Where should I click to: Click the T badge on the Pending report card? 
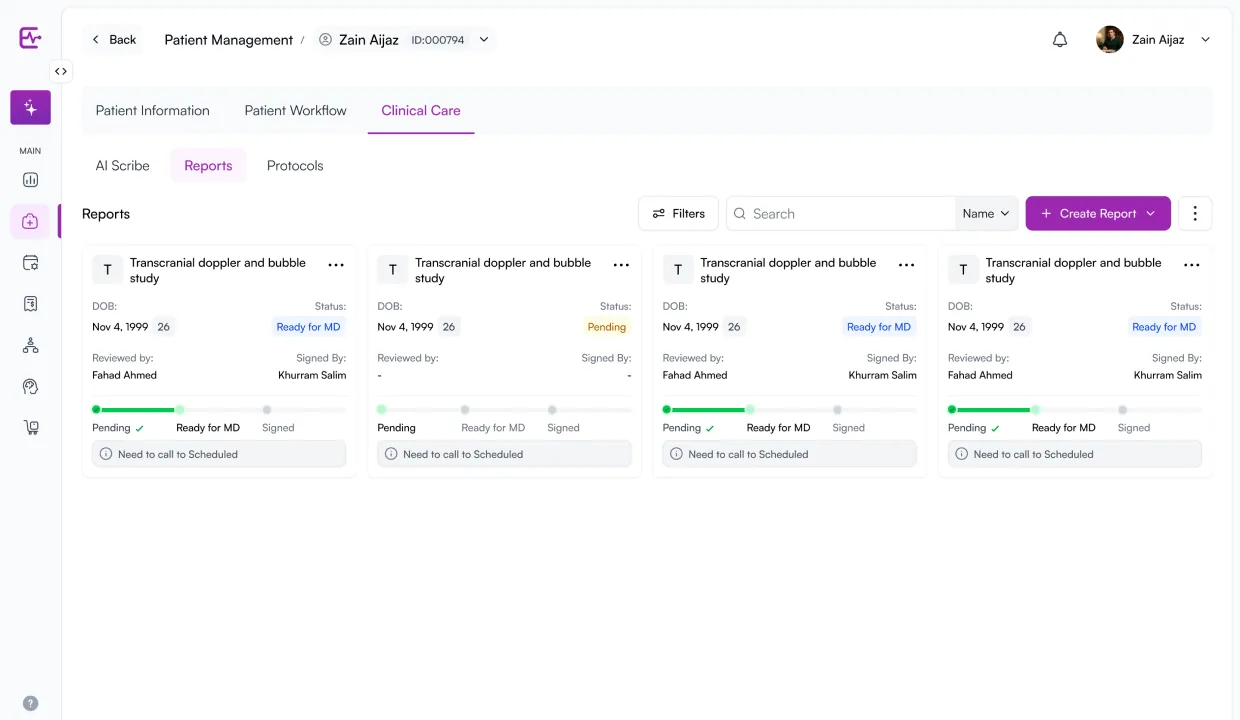(x=393, y=270)
